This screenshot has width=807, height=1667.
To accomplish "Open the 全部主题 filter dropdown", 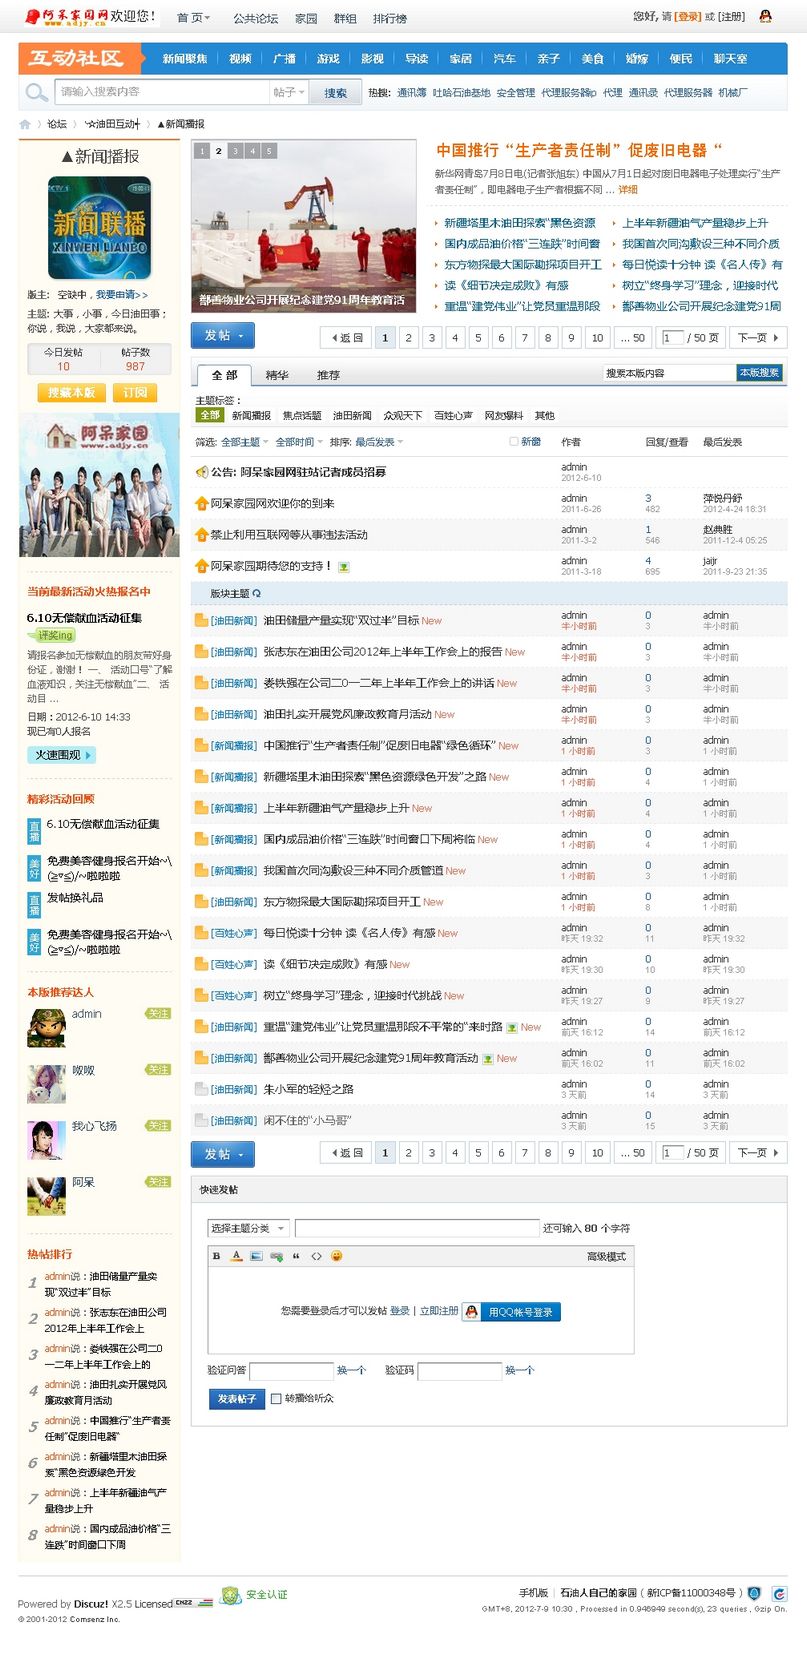I will click(244, 442).
